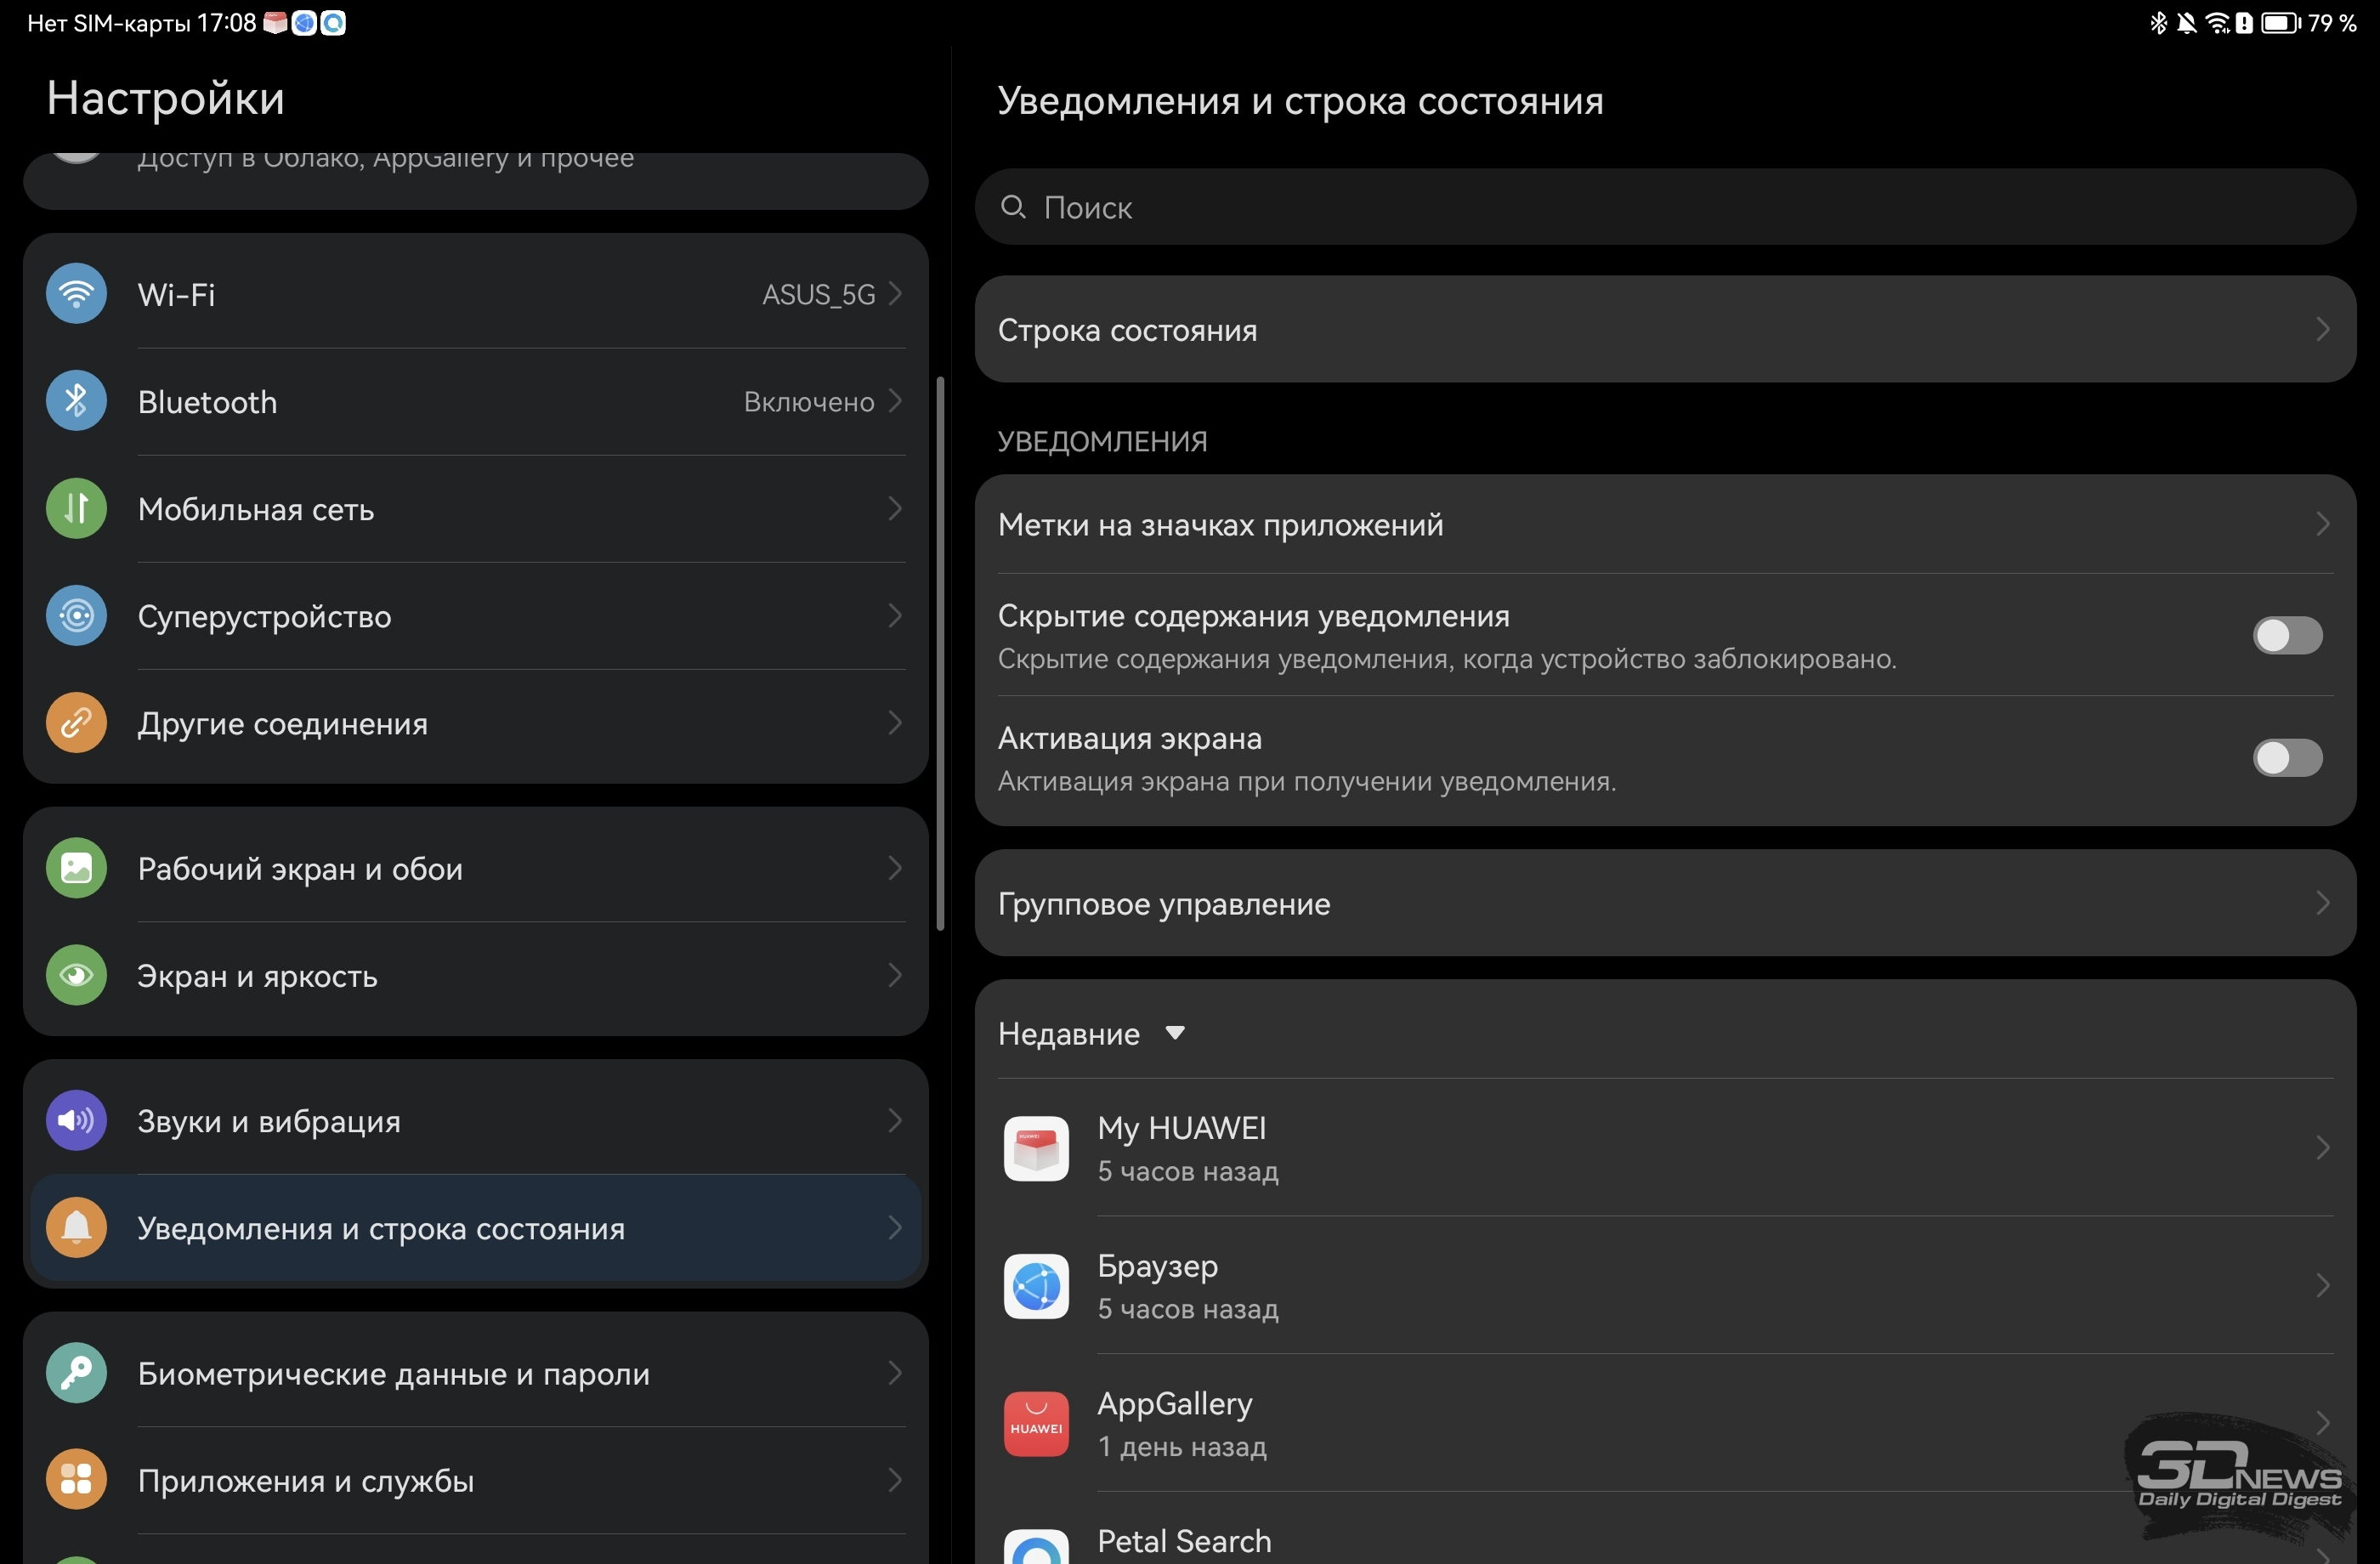The width and height of the screenshot is (2380, 1564).
Task: Tap the Другие соединения orange link icon
Action: tap(76, 722)
